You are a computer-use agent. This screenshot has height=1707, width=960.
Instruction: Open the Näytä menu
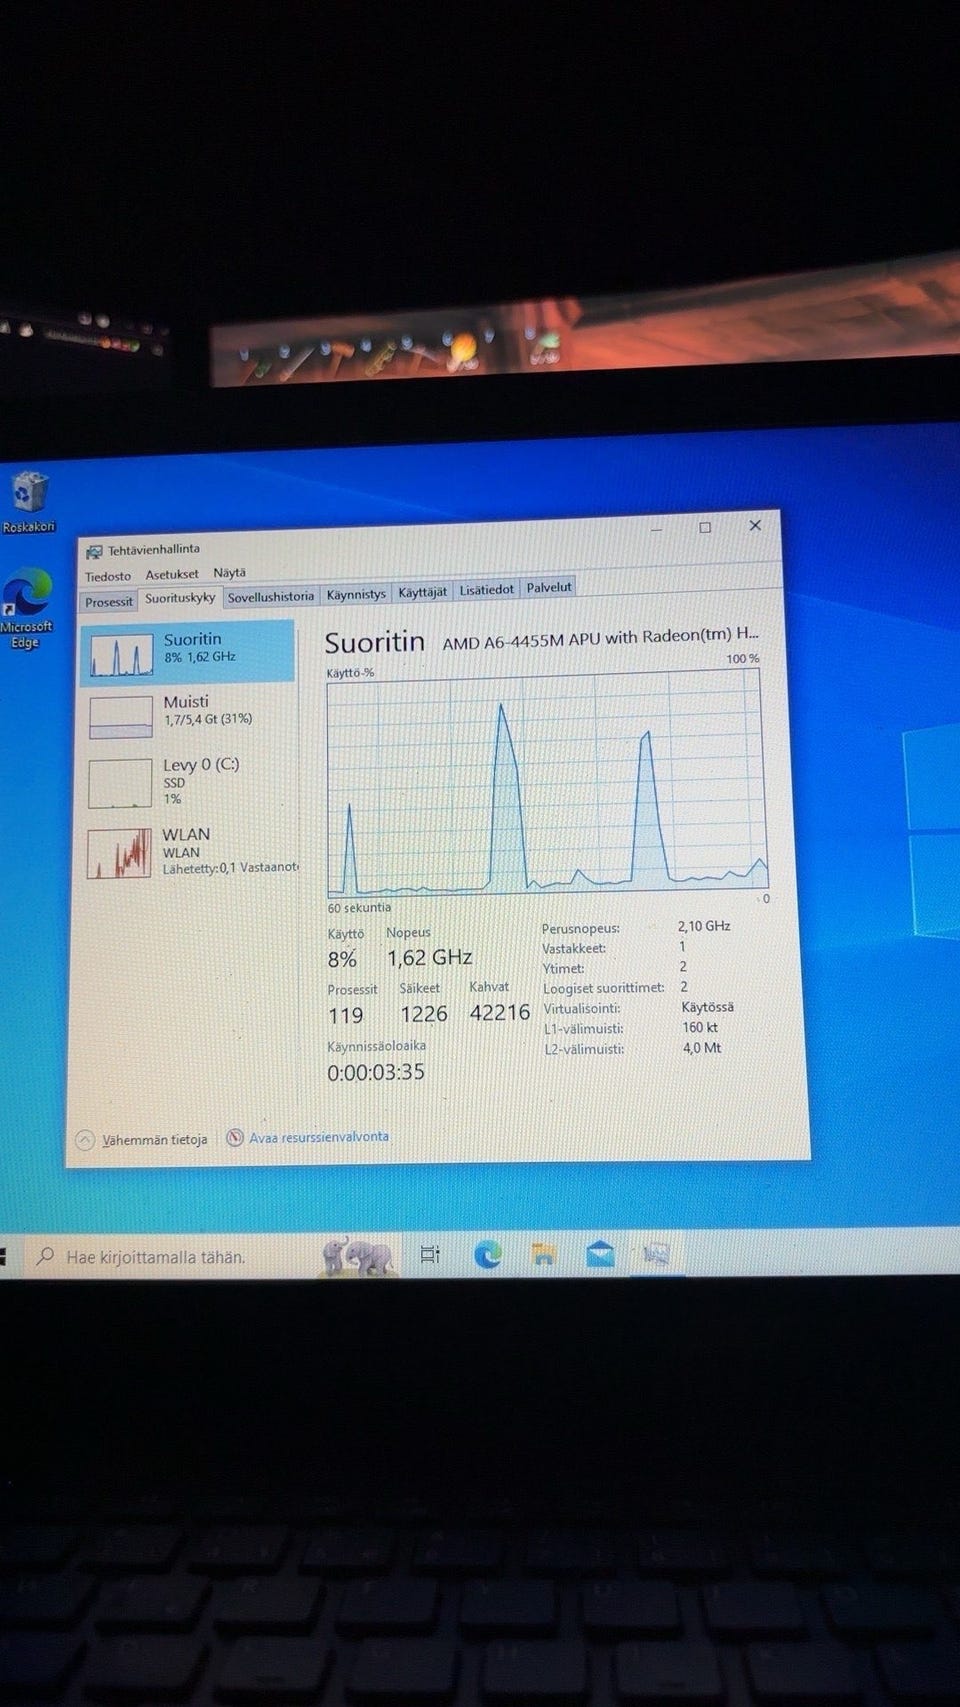click(229, 572)
